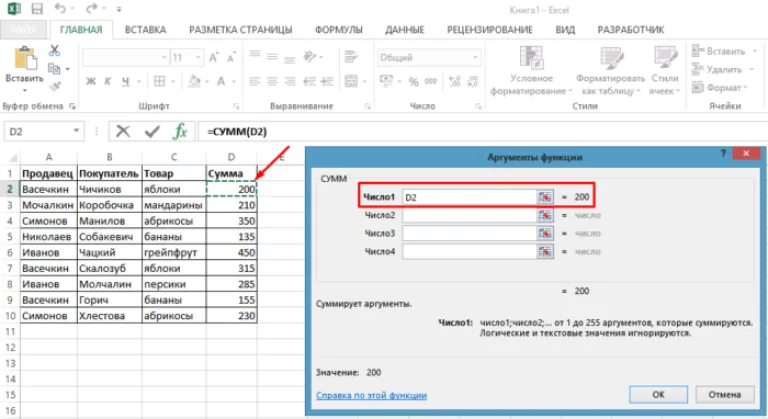Click the Число3 range selector icon
This screenshot has width=768, height=419.
[x=545, y=233]
